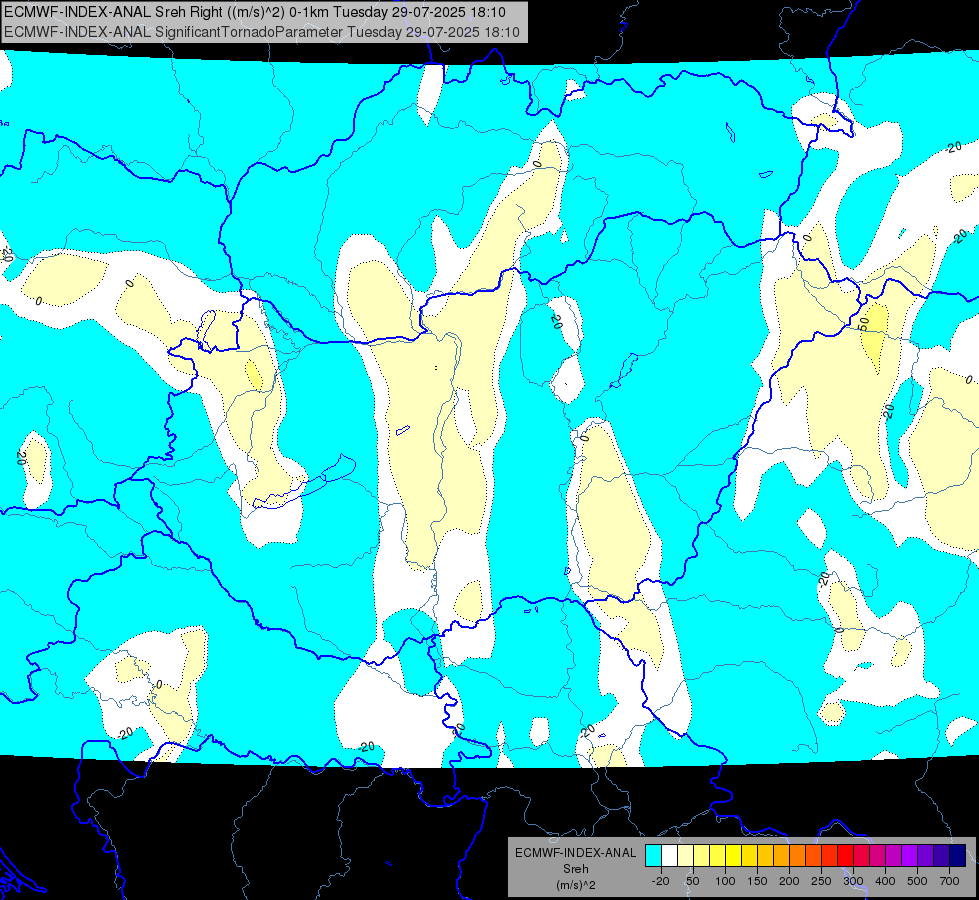
Task: Click the 150 value on the legend scale
Action: tap(757, 881)
